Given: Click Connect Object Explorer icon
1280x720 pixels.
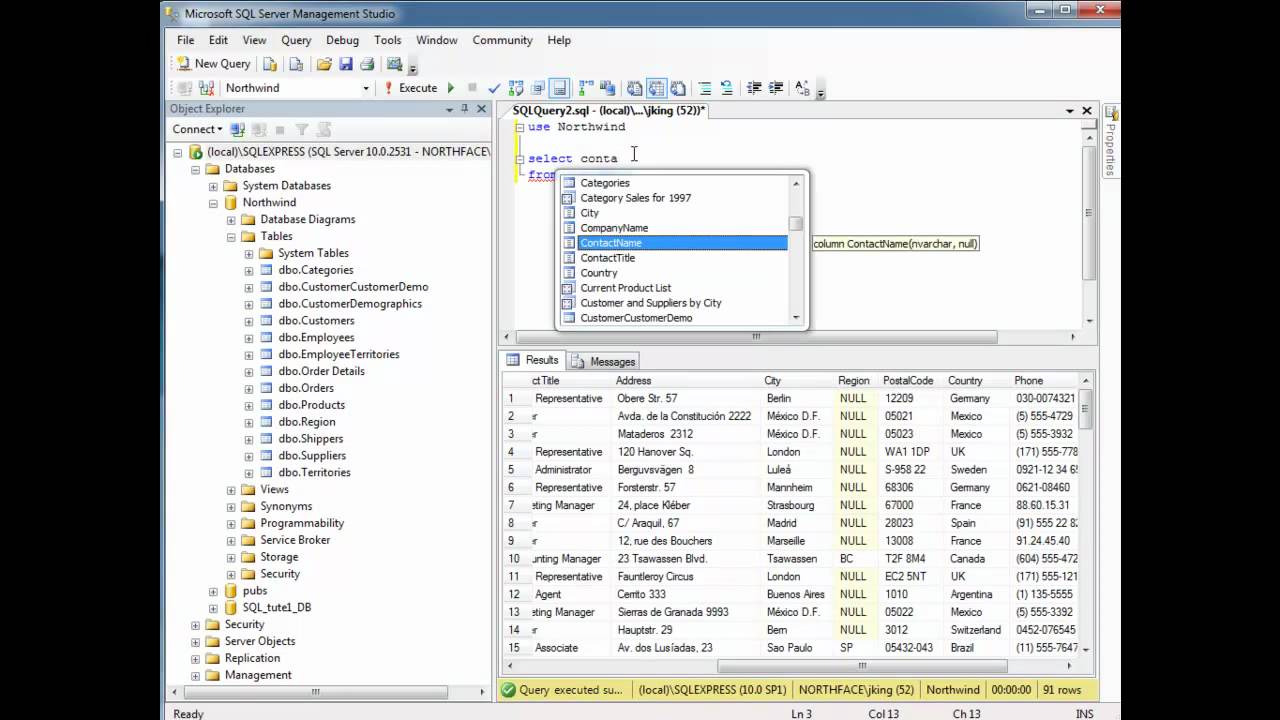Looking at the screenshot, I should coord(237,129).
